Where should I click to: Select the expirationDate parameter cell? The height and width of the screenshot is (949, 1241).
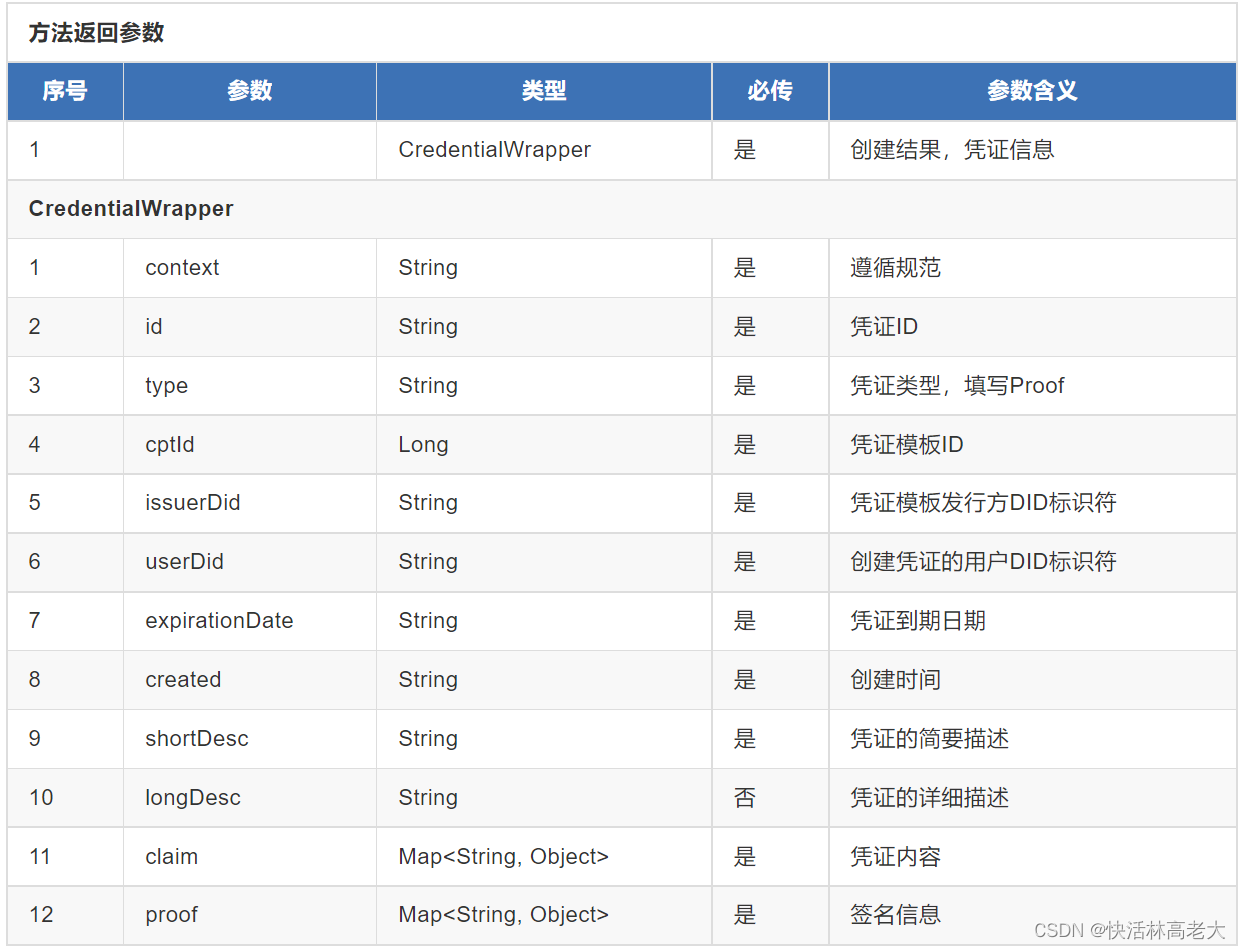pyautogui.click(x=218, y=621)
